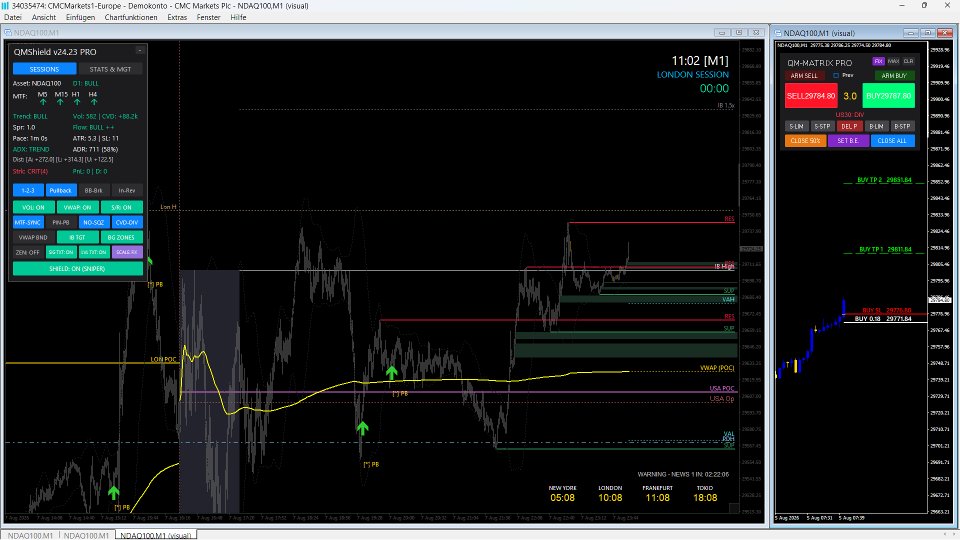Screen dimensions: 960x540
Task: Collapse the QMShield panel with minus button
Action: pos(140,51)
